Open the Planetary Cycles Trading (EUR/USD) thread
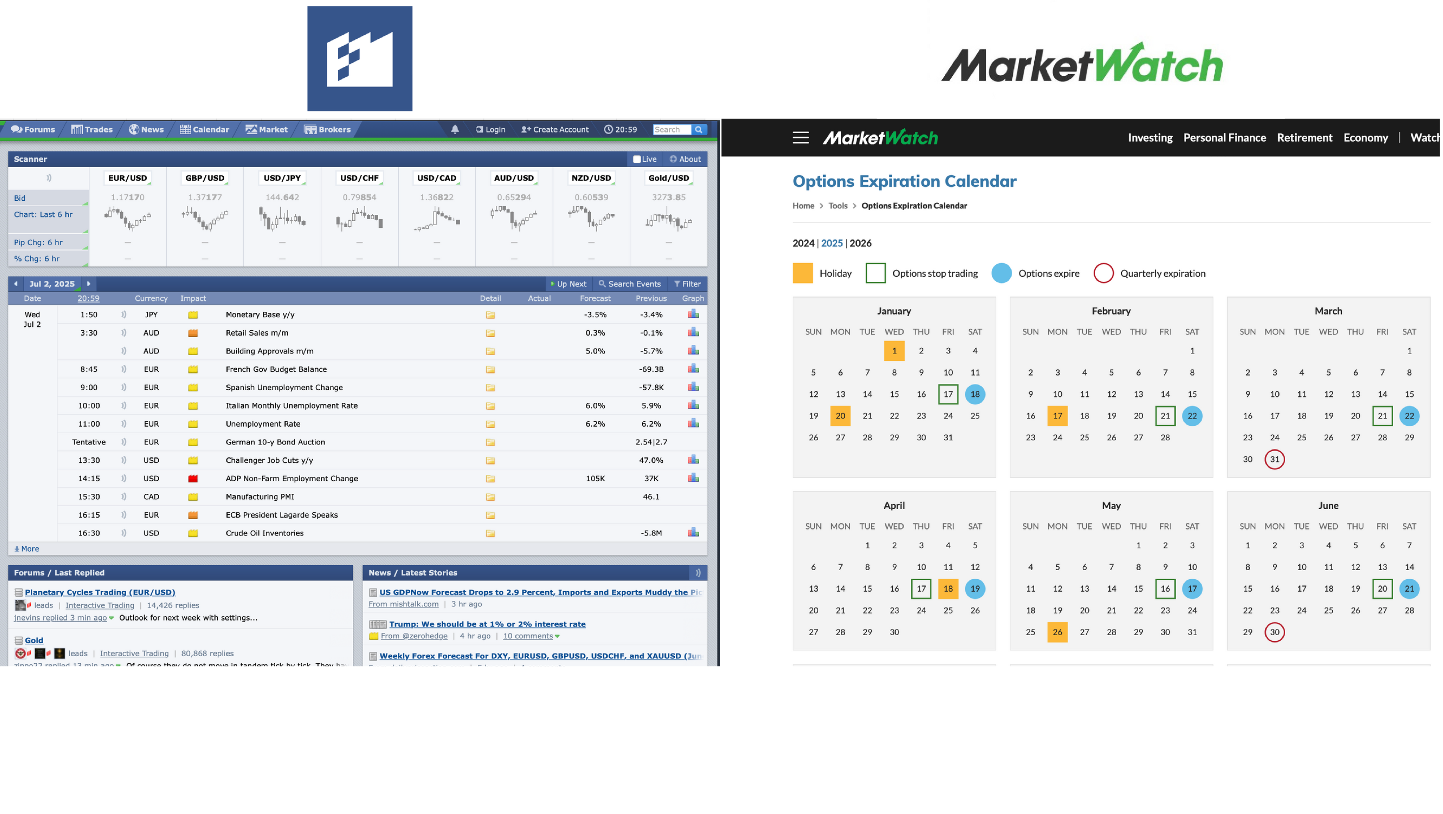Image resolution: width=1443 pixels, height=814 pixels. pyautogui.click(x=100, y=592)
